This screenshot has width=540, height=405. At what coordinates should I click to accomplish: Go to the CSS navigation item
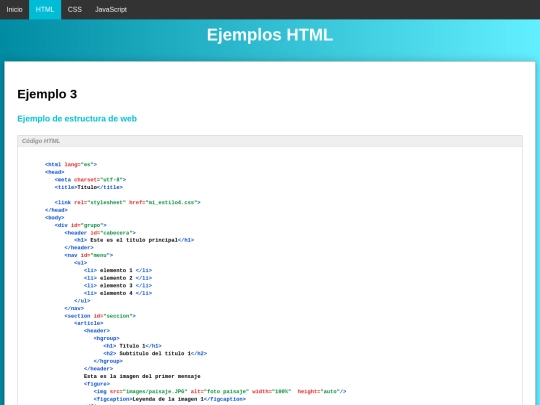75,9
